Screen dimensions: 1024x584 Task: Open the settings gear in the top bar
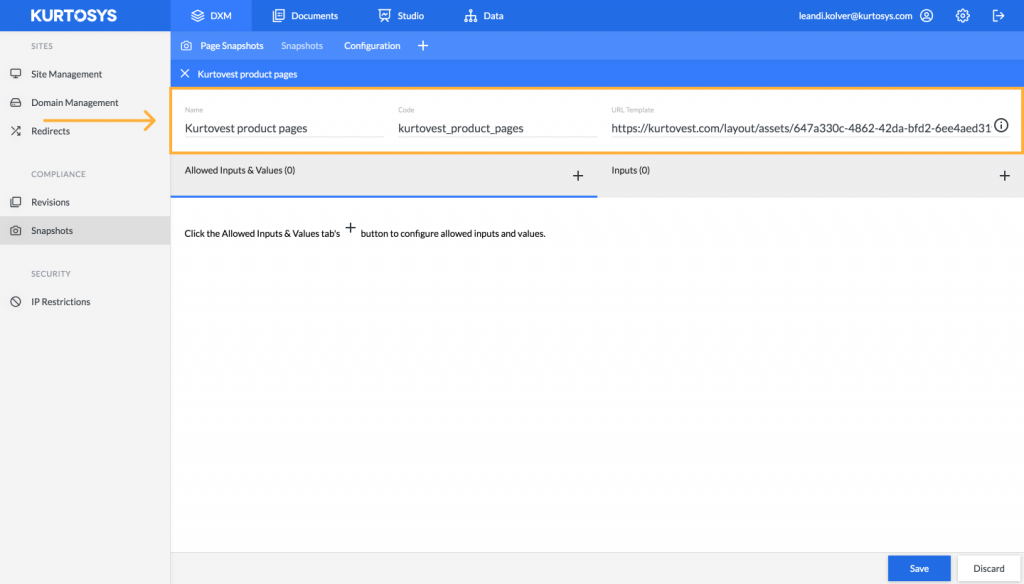coord(961,15)
